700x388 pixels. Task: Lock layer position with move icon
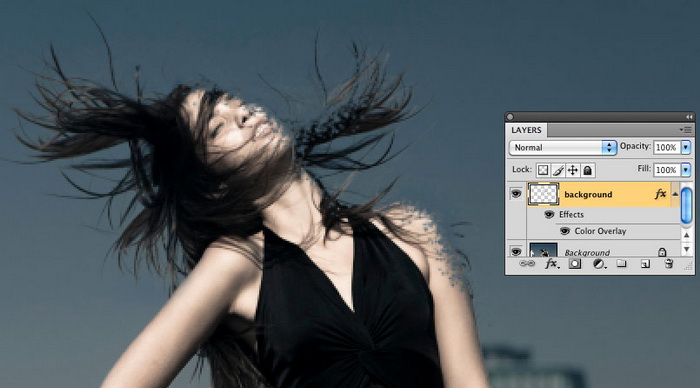click(x=573, y=170)
